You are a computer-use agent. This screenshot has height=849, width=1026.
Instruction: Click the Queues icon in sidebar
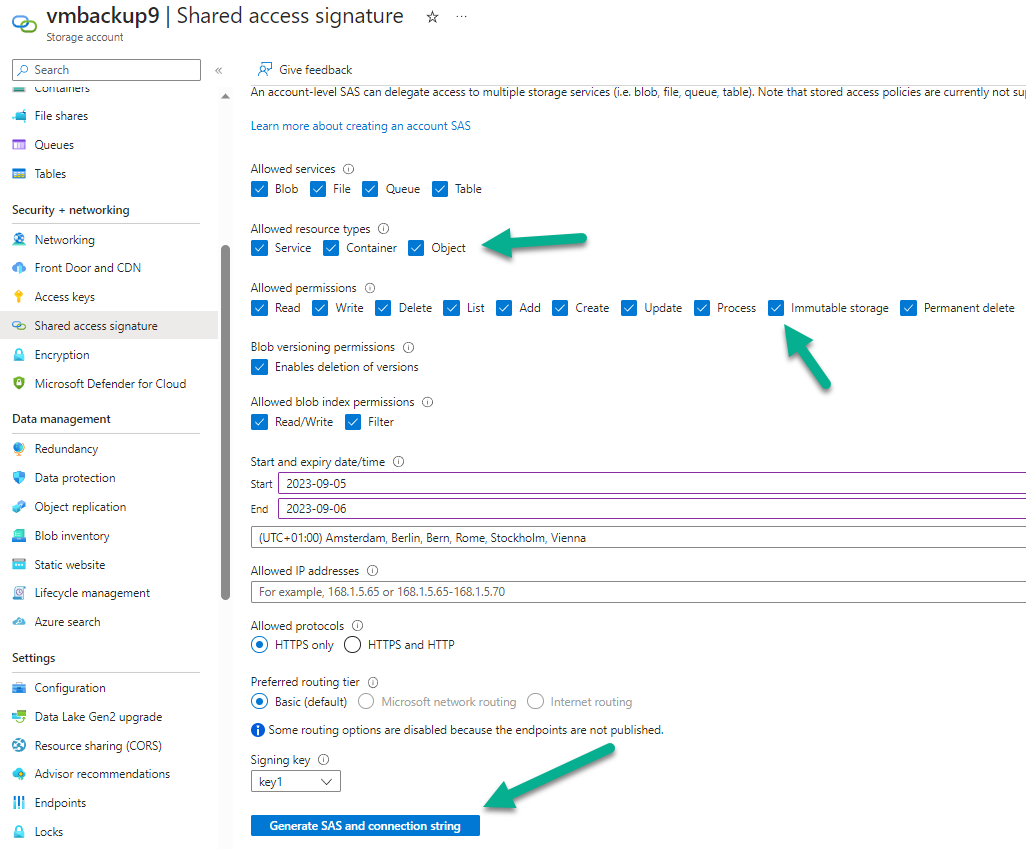click(19, 145)
